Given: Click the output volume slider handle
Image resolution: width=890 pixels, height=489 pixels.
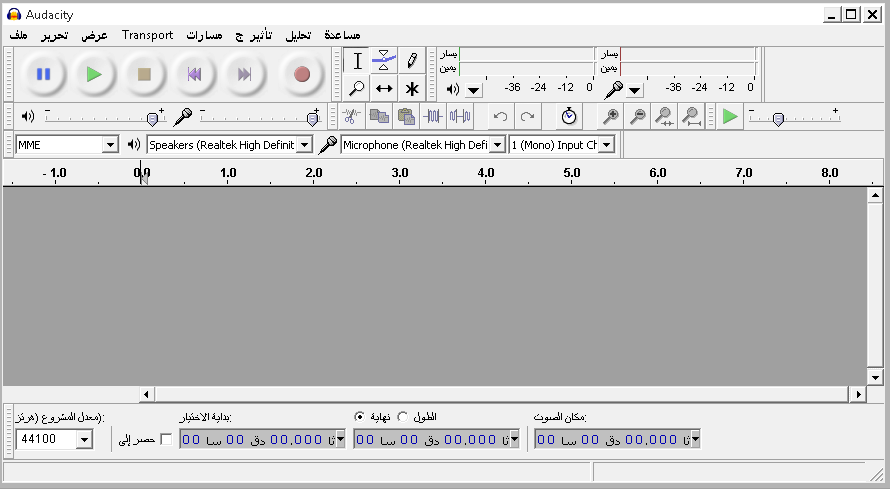Looking at the screenshot, I should click(x=152, y=119).
